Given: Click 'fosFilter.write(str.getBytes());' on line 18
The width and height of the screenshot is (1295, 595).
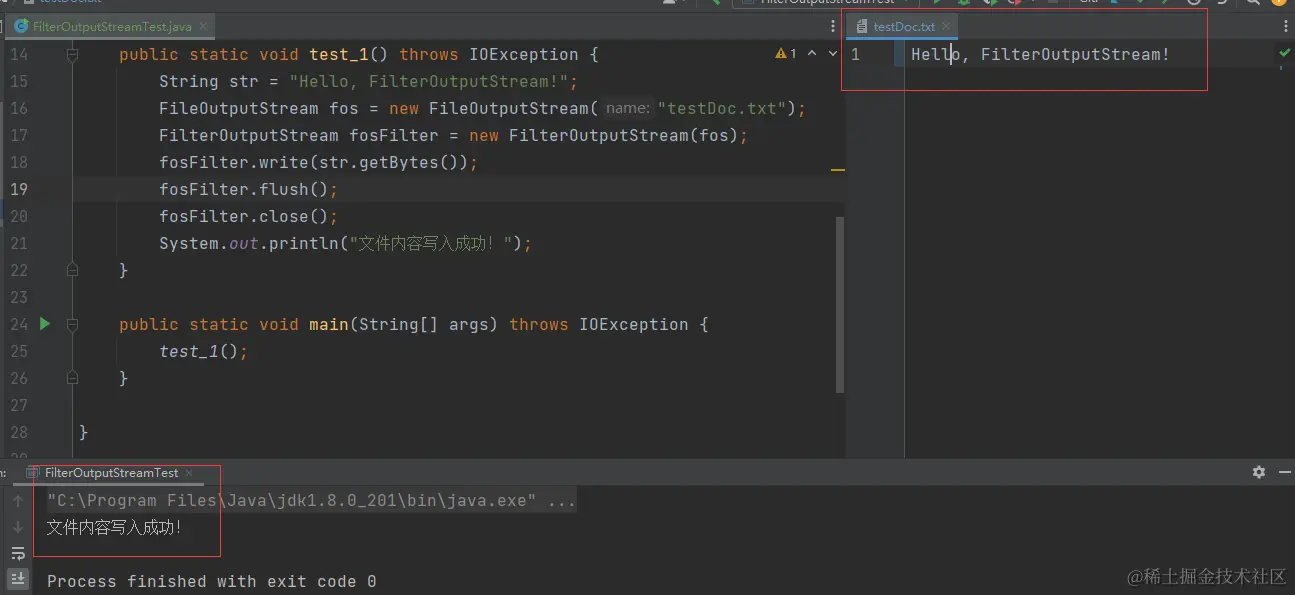Looking at the screenshot, I should point(318,162).
